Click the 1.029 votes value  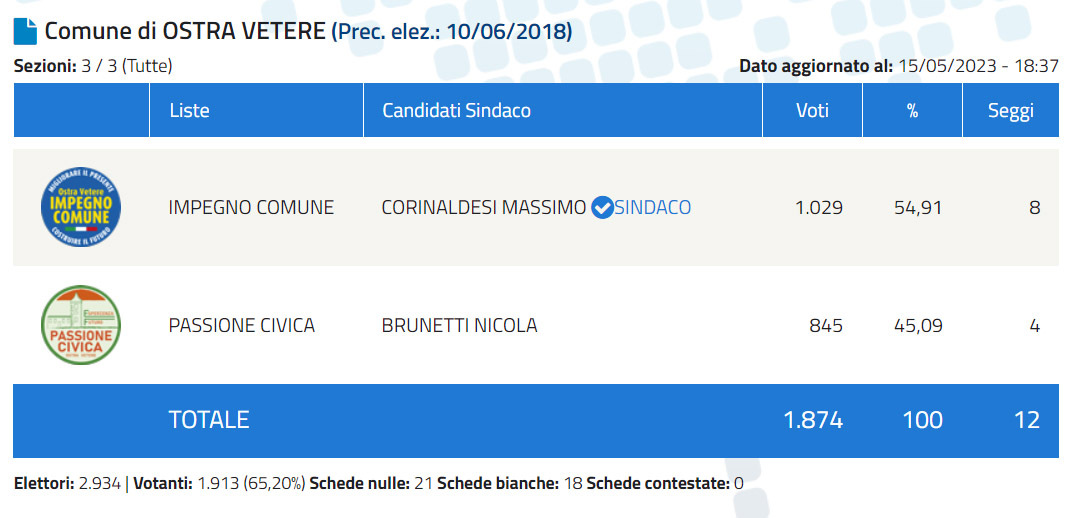coord(819,208)
